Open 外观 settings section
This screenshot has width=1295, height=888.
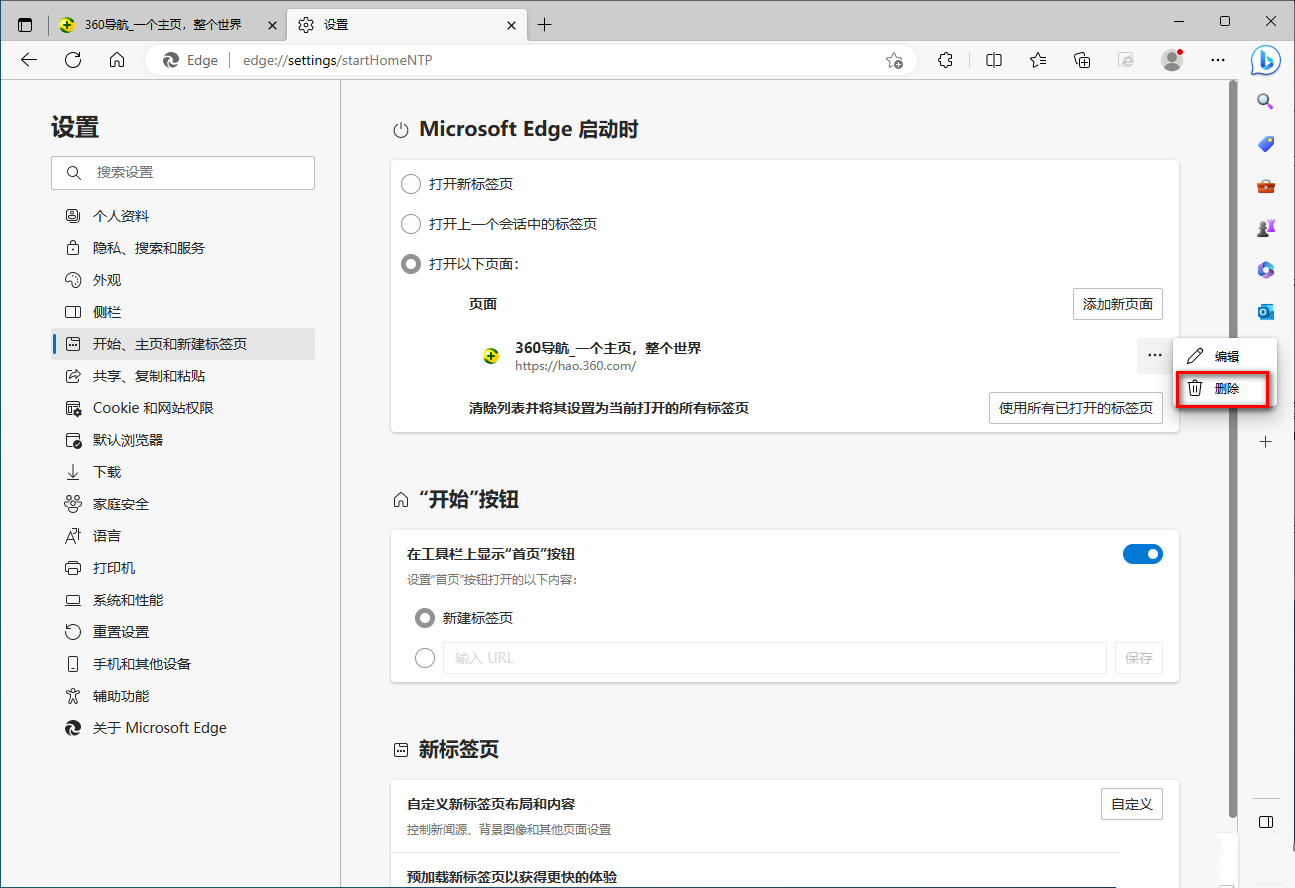tap(183, 280)
